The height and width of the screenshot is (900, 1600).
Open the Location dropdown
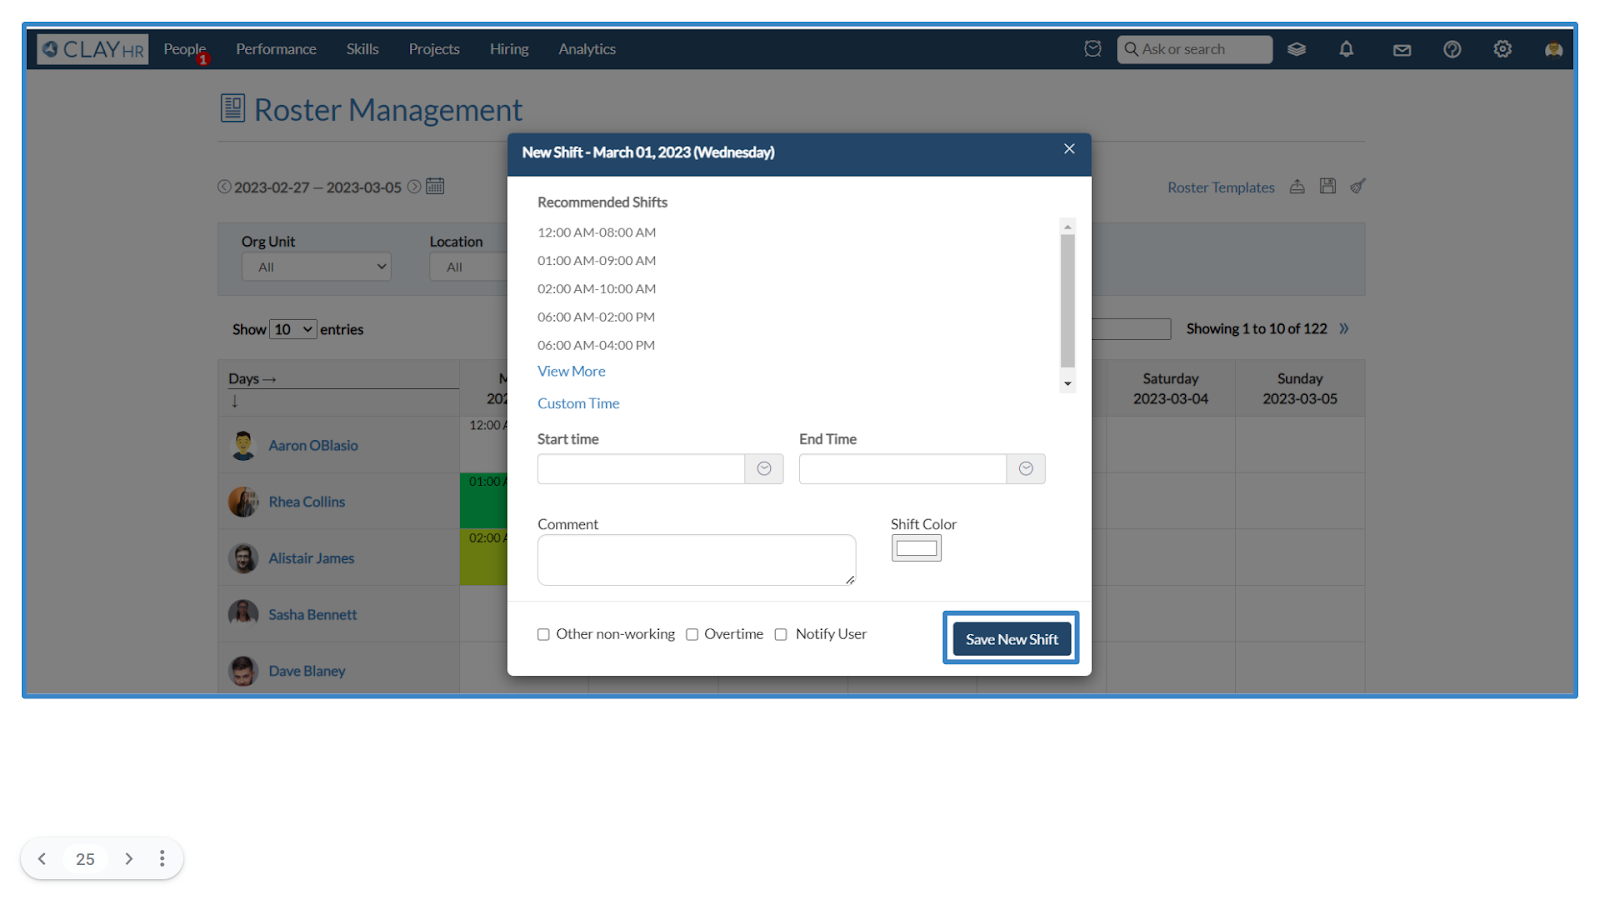469,267
